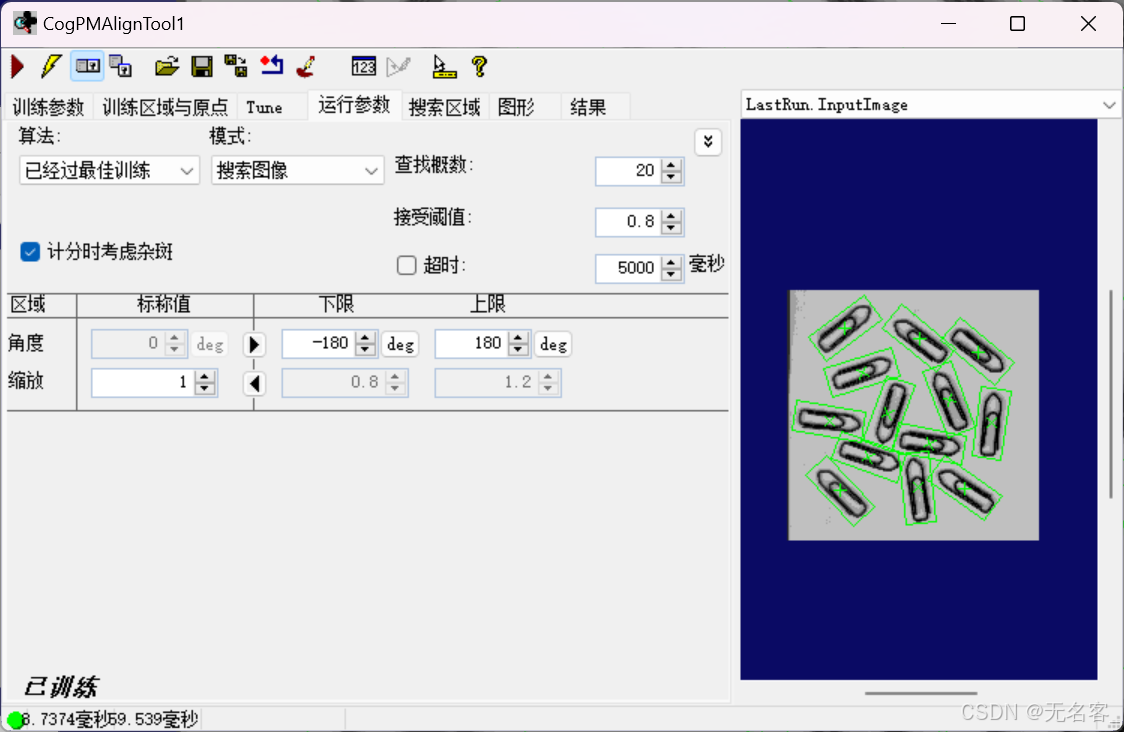This screenshot has width=1124, height=732.
Task: Reset the tool with the blue arrow icon
Action: pyautogui.click(x=272, y=67)
